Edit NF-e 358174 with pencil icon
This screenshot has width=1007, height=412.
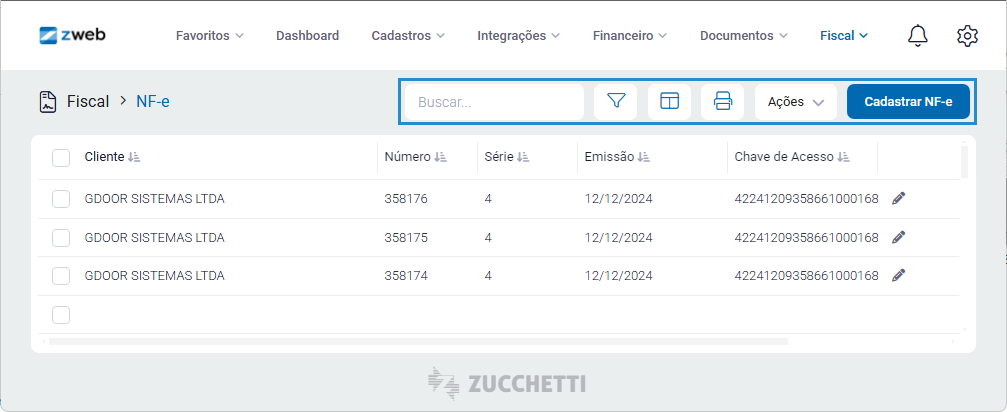[x=898, y=275]
